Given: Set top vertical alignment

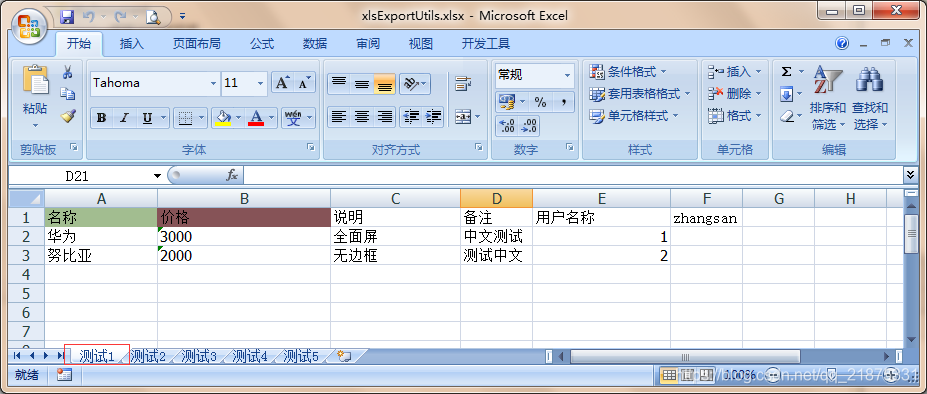Looking at the screenshot, I should (x=339, y=84).
